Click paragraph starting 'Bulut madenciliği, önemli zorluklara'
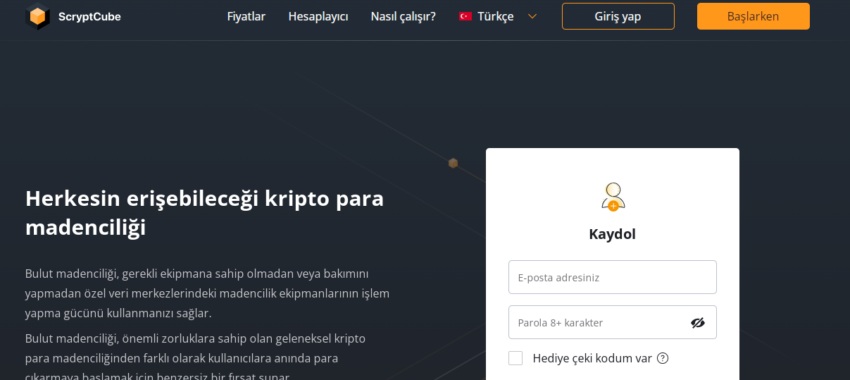The height and width of the screenshot is (380, 850). pyautogui.click(x=195, y=358)
